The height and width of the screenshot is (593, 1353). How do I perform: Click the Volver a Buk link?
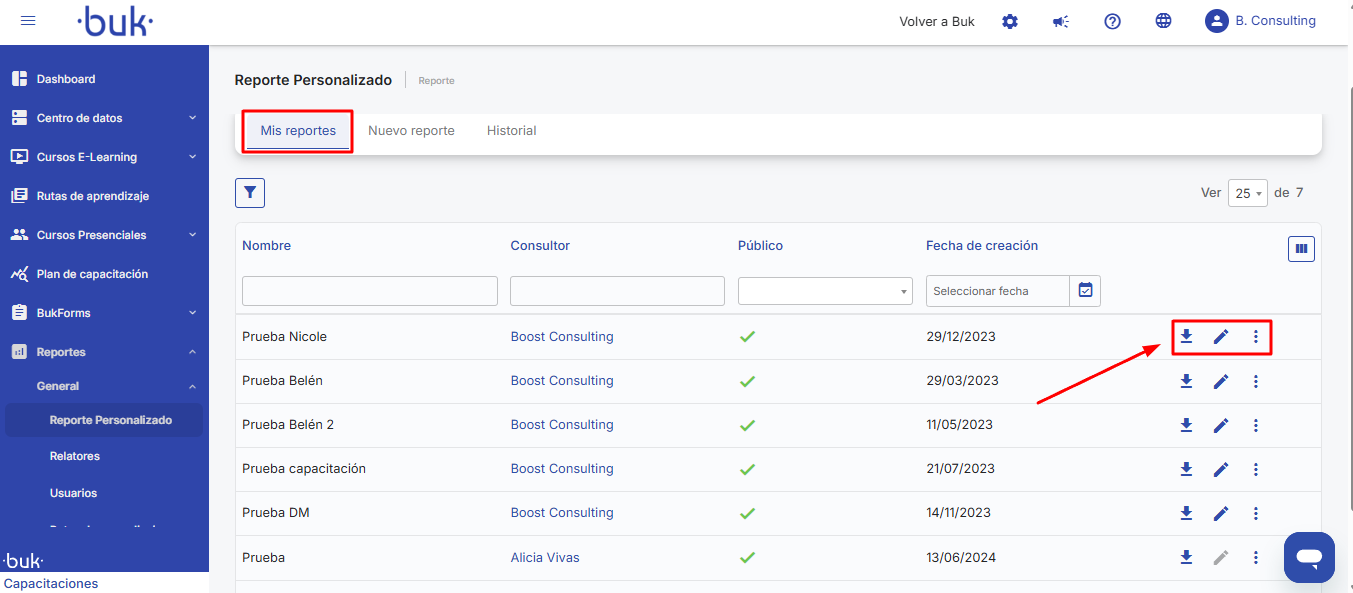(936, 21)
